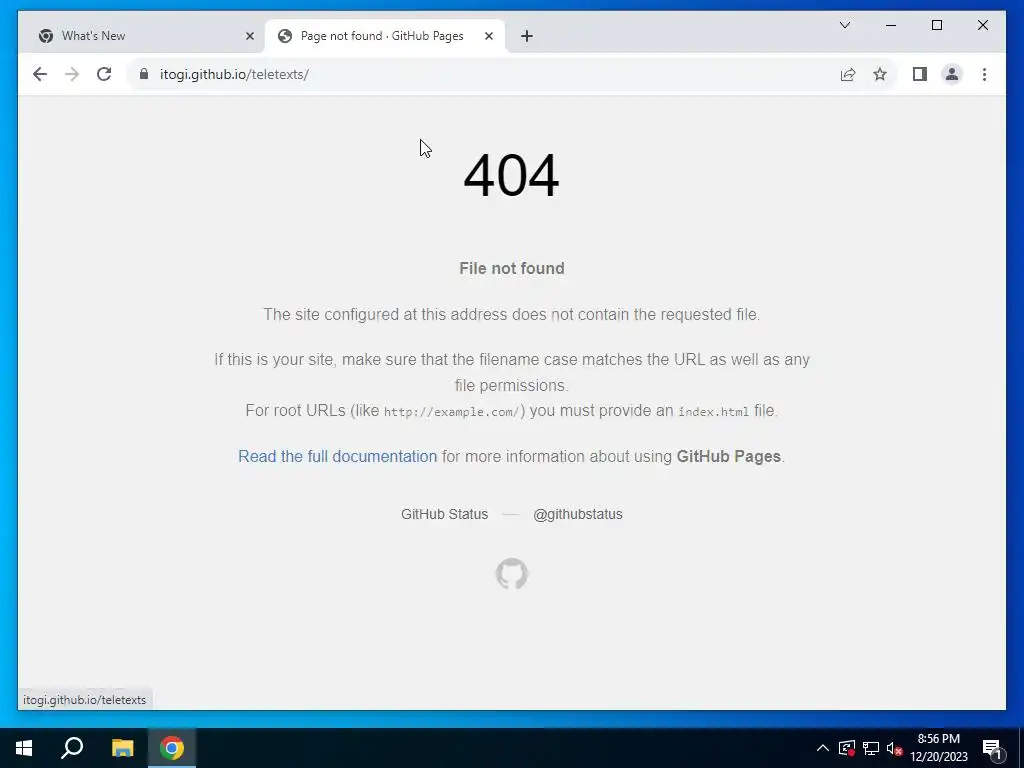Screen dimensions: 1024x768
Task: Click the forward navigation arrow
Action: tap(72, 74)
